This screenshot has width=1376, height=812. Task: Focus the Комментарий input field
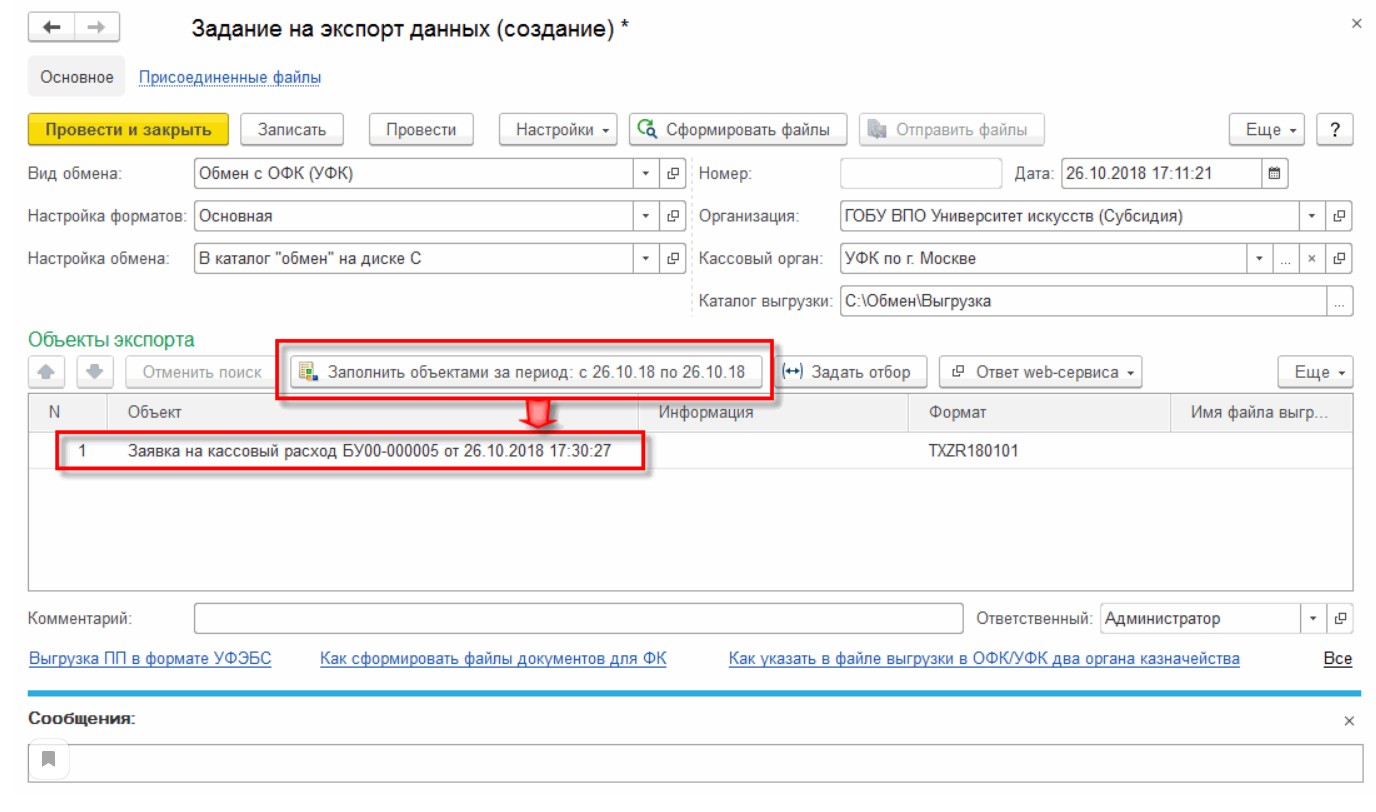[x=578, y=619]
